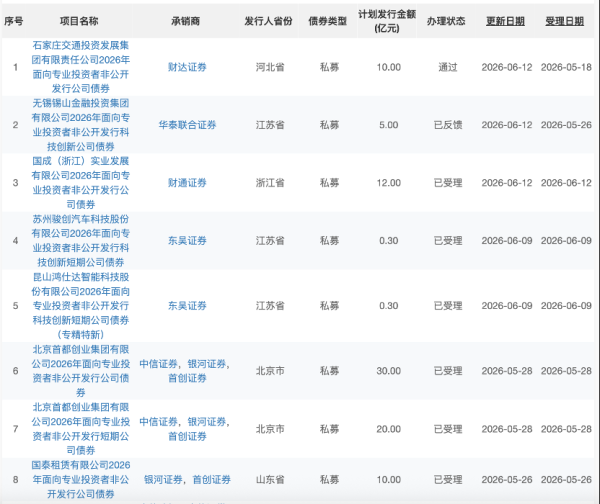600x504 pixels.
Task: Open 北京首都创业集团 短期公司债券 link in row 7
Action: (x=81, y=429)
